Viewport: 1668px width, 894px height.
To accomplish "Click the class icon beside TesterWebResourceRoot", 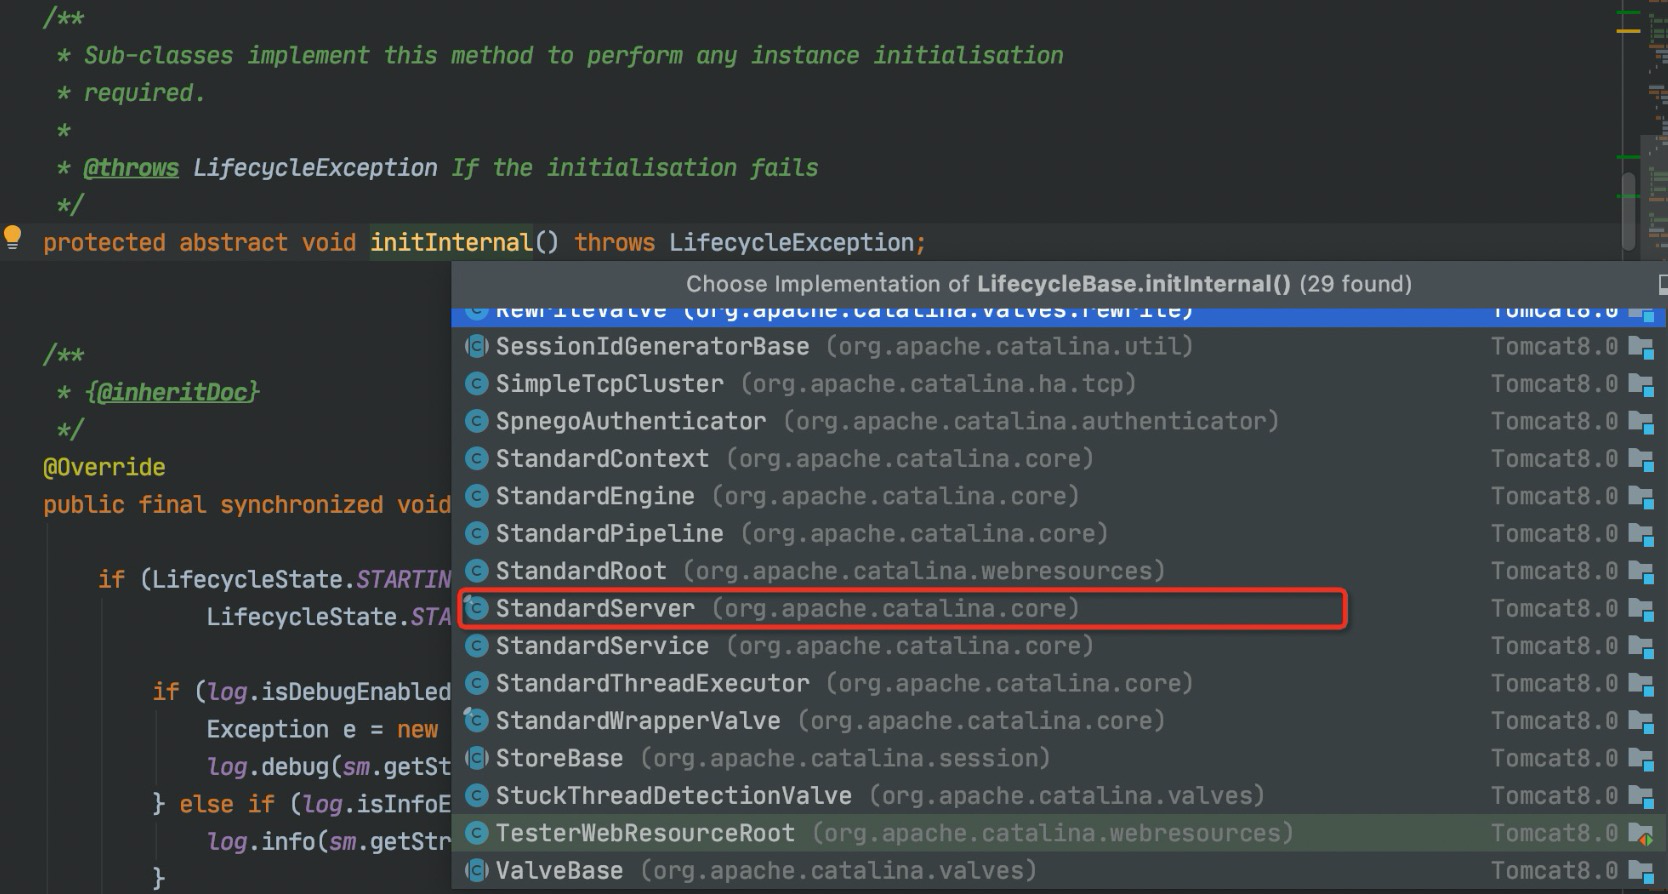I will (477, 834).
